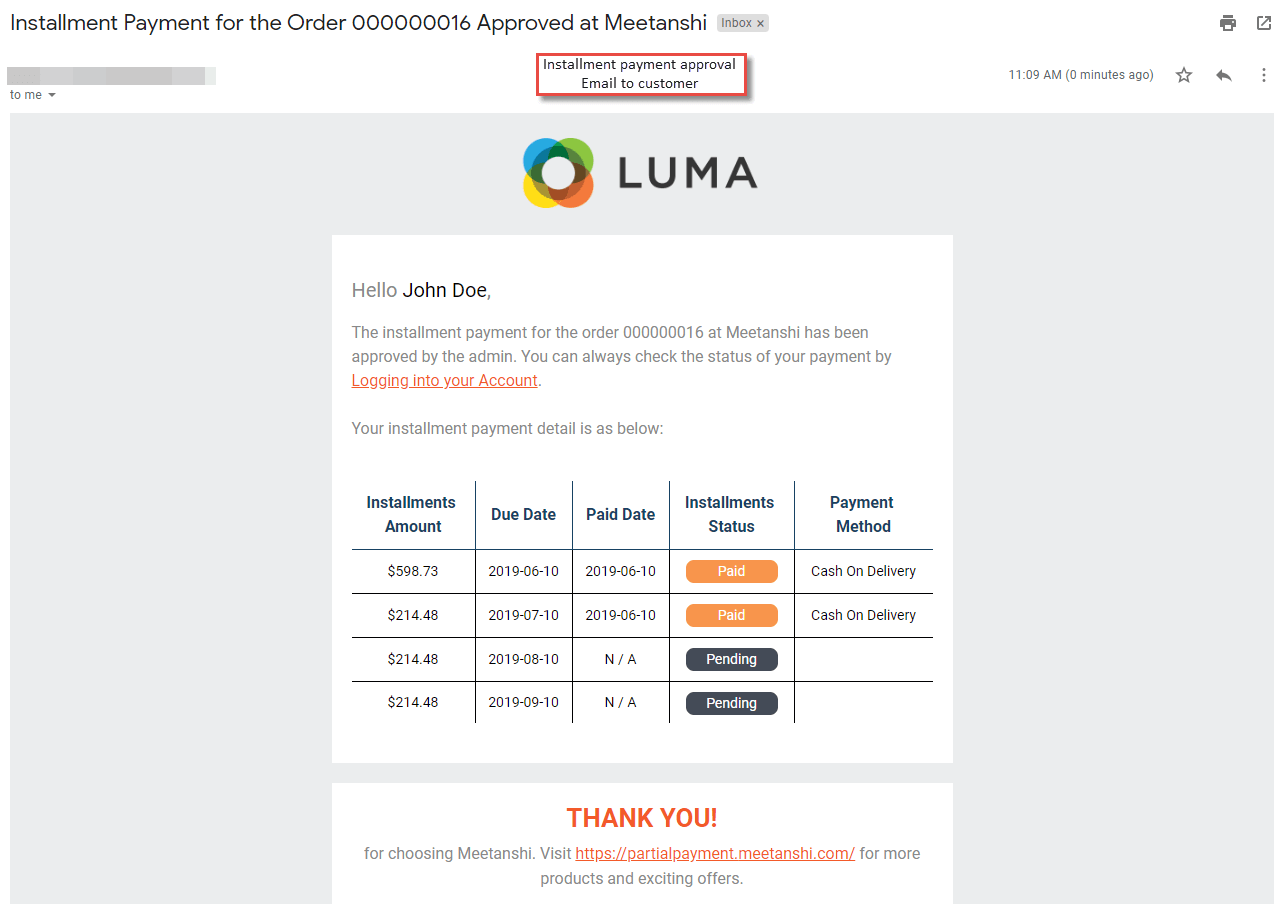Click the Paid badge in the 2019-07-10 row
This screenshot has width=1284, height=904.
point(731,615)
